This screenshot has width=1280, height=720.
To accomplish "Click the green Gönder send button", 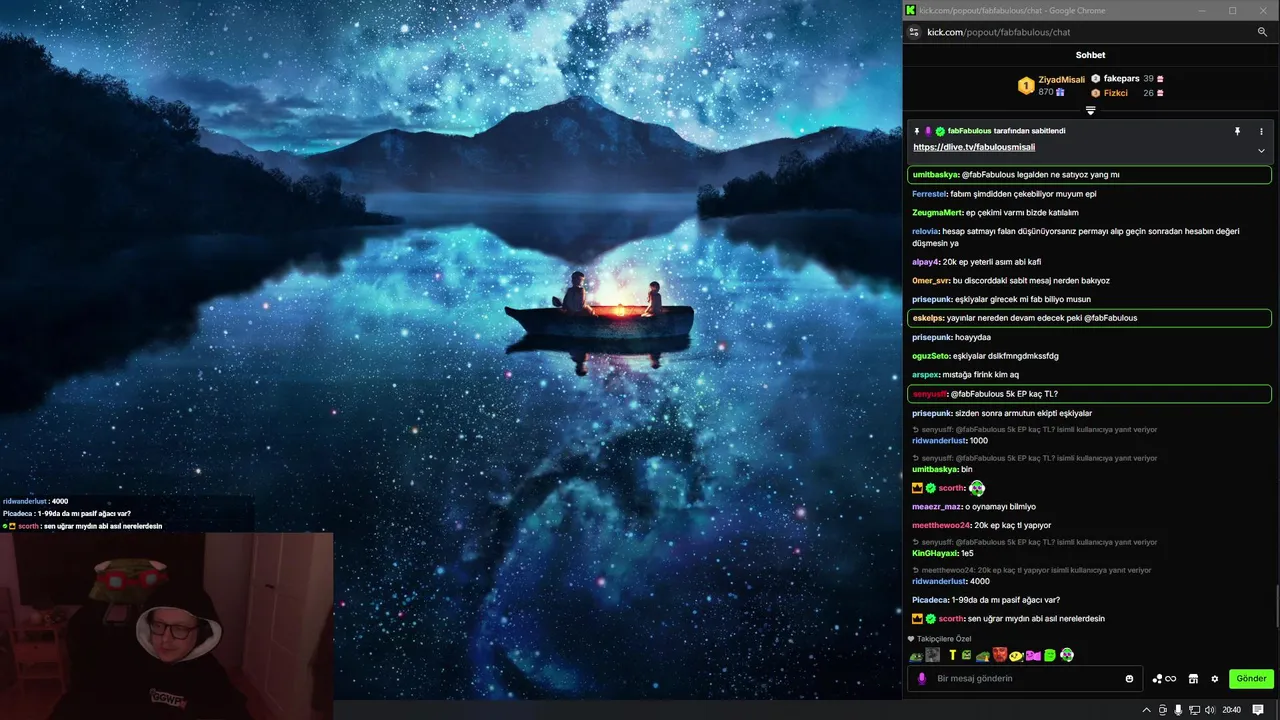I will [1251, 678].
